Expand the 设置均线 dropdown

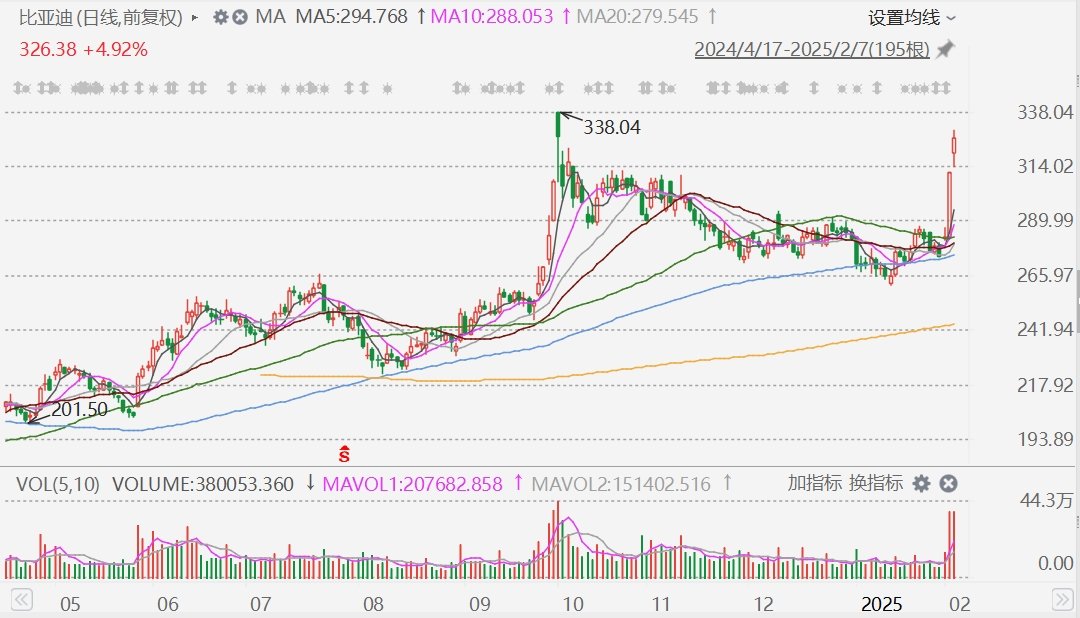tap(911, 18)
